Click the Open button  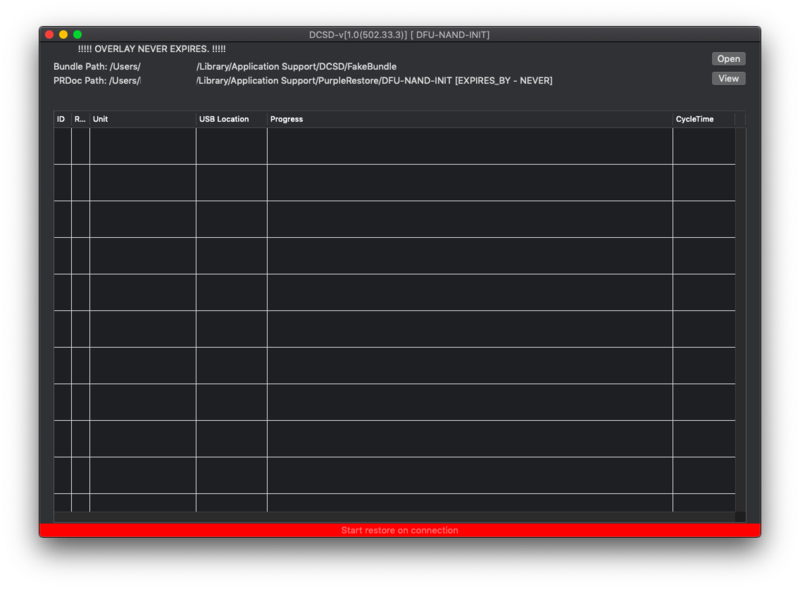[728, 59]
